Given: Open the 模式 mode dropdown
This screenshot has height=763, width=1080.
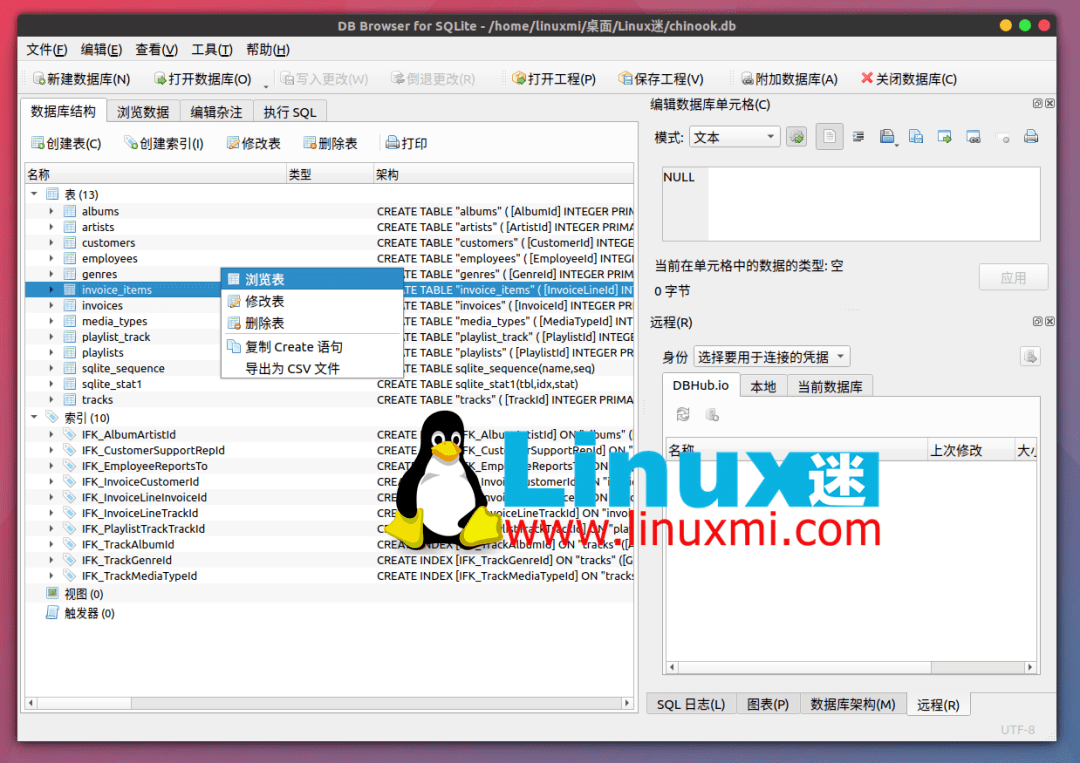Looking at the screenshot, I should click(735, 137).
